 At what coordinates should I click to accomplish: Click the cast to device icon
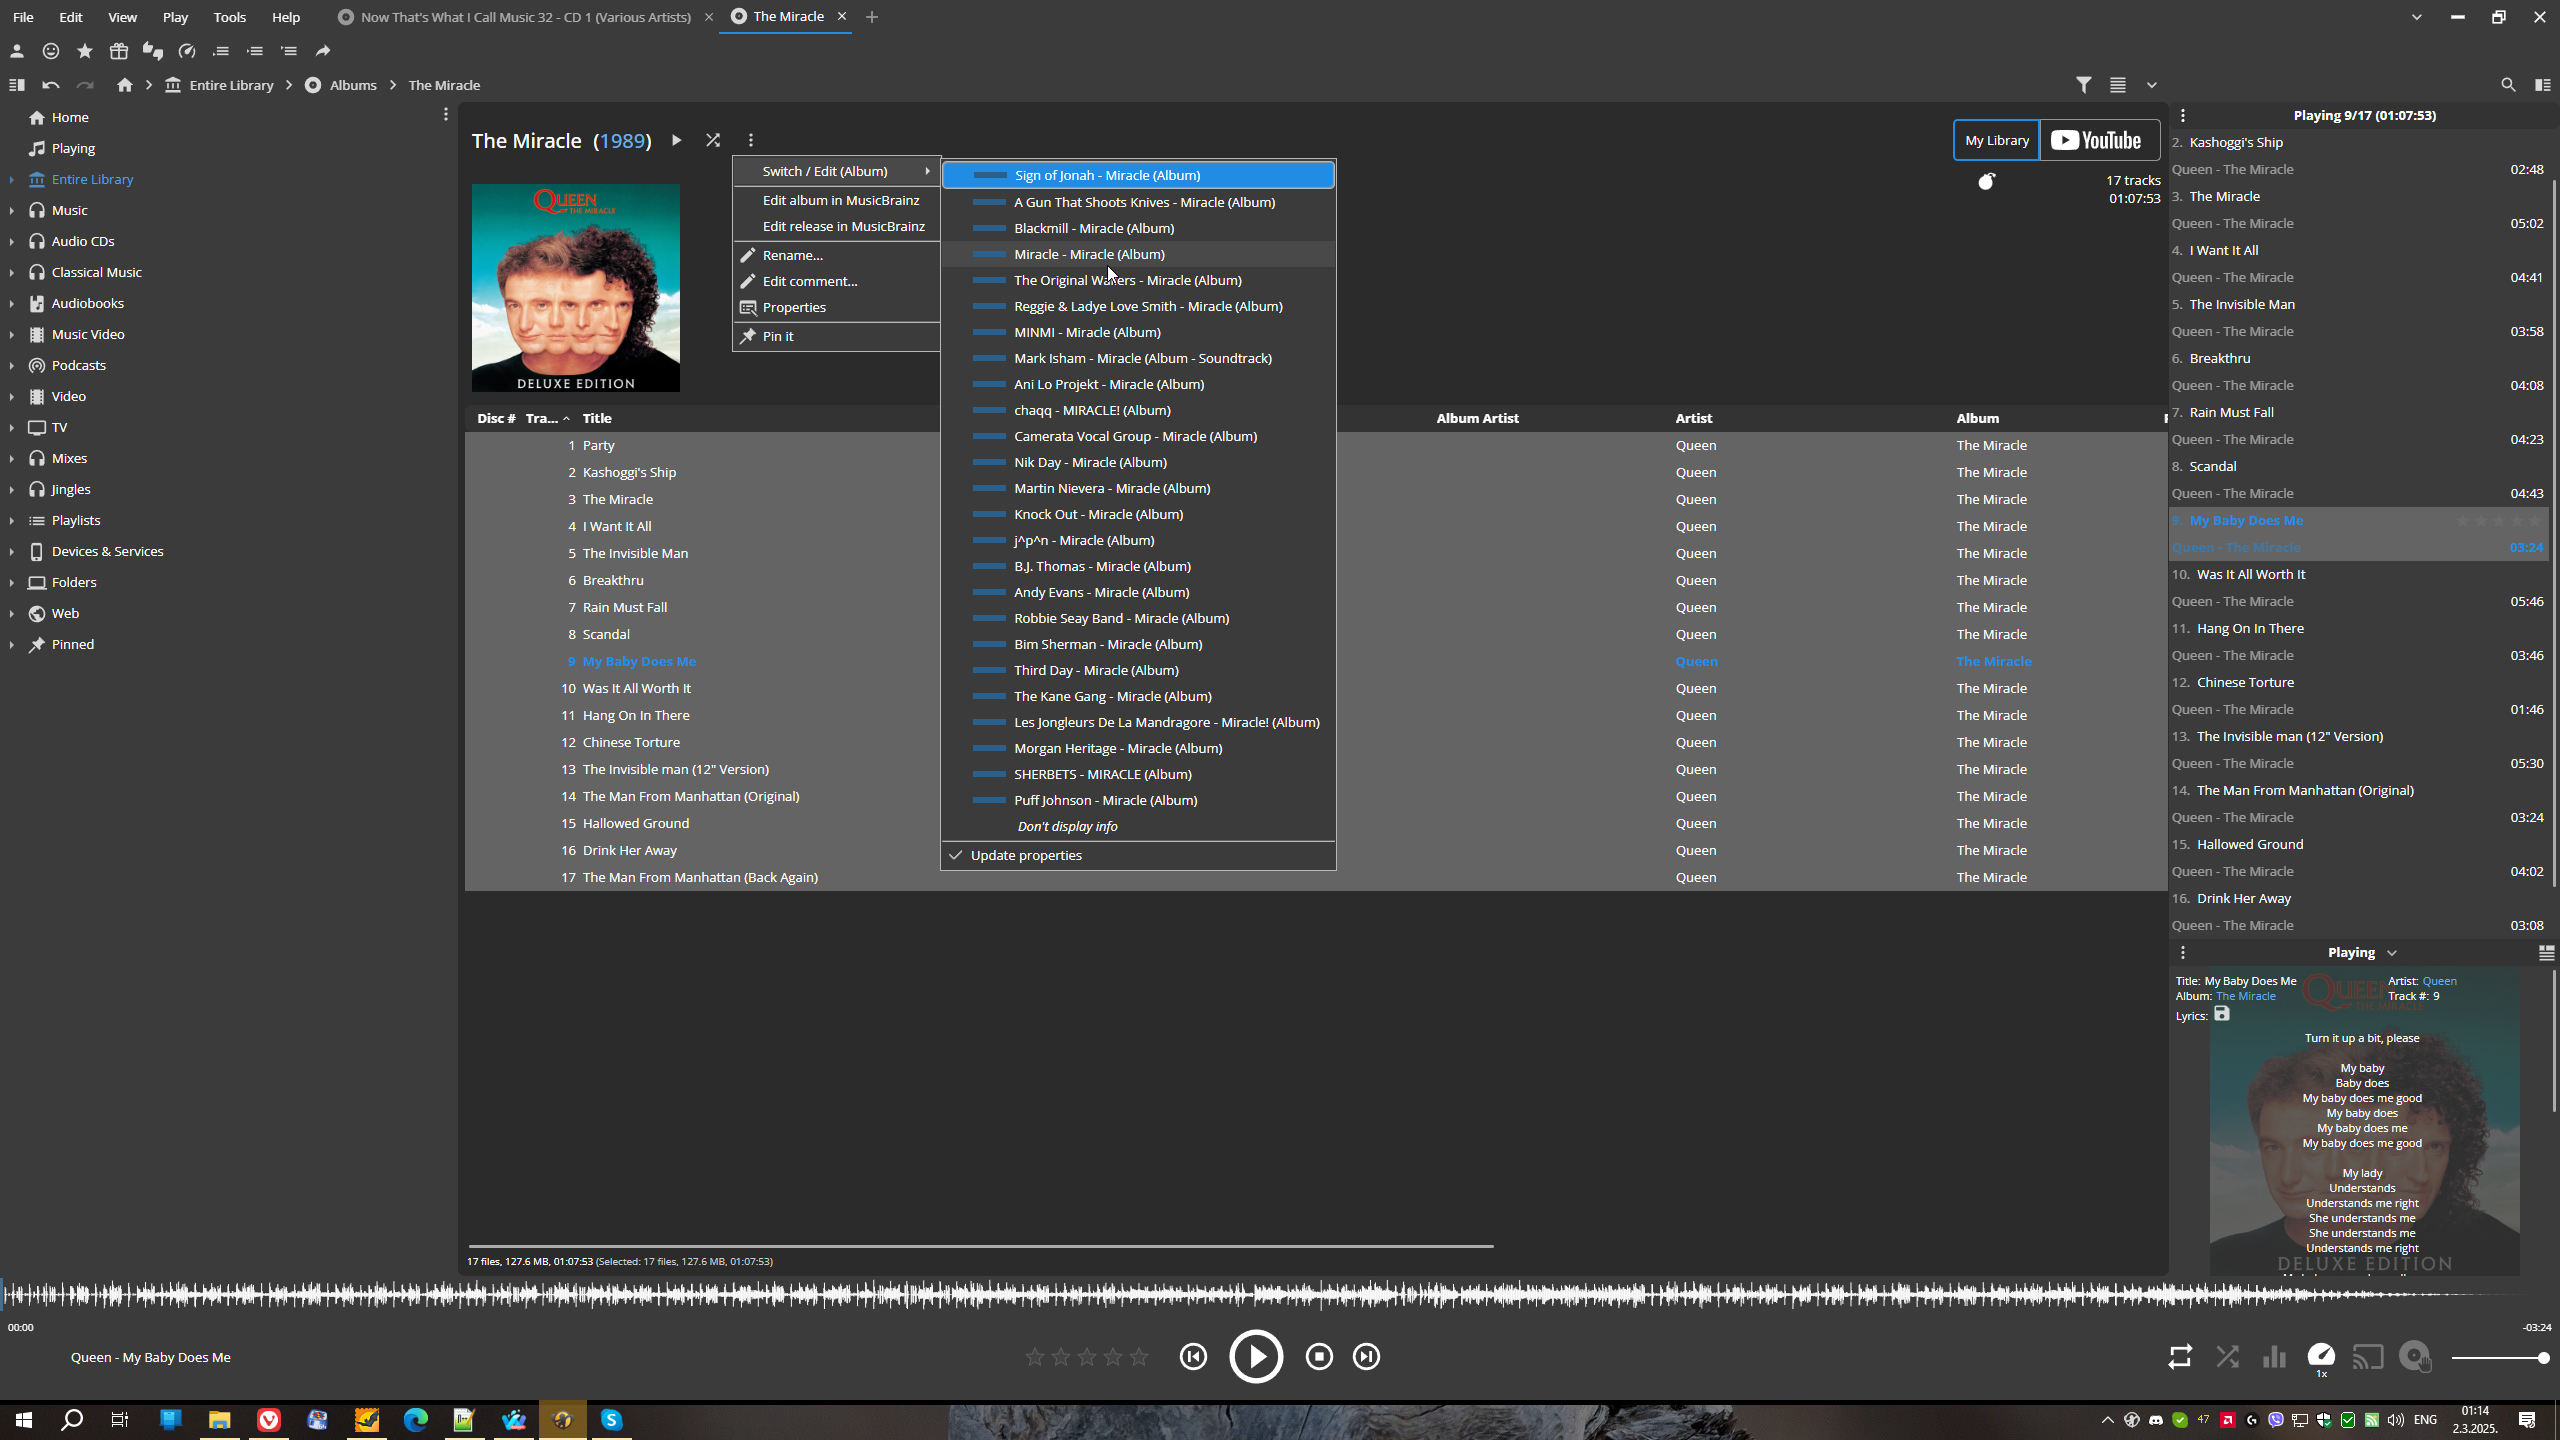(x=2368, y=1357)
